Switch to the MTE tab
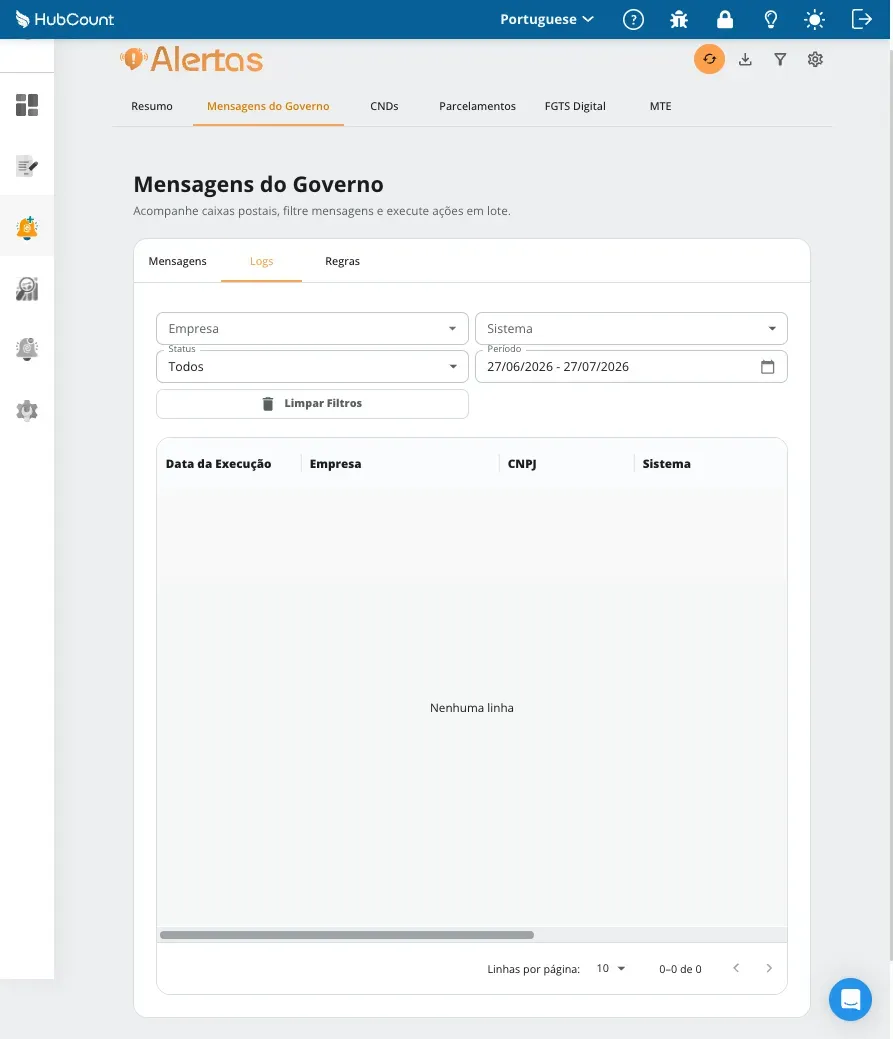This screenshot has width=893, height=1039. point(660,106)
